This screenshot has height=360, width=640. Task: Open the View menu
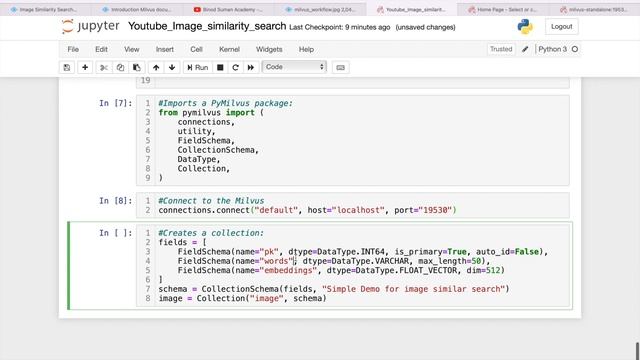131,49
